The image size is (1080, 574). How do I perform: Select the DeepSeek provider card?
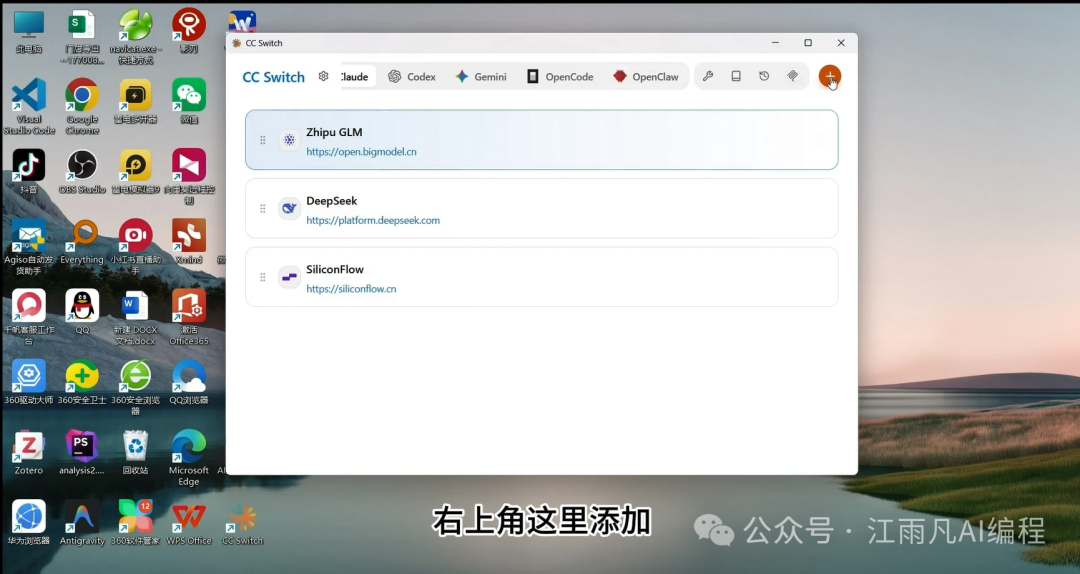pyautogui.click(x=541, y=208)
